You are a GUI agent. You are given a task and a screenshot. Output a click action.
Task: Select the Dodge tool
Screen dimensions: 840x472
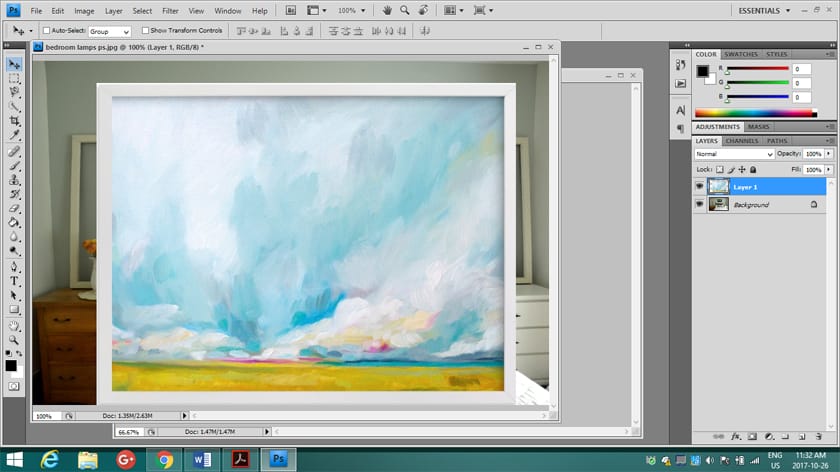(x=14, y=251)
